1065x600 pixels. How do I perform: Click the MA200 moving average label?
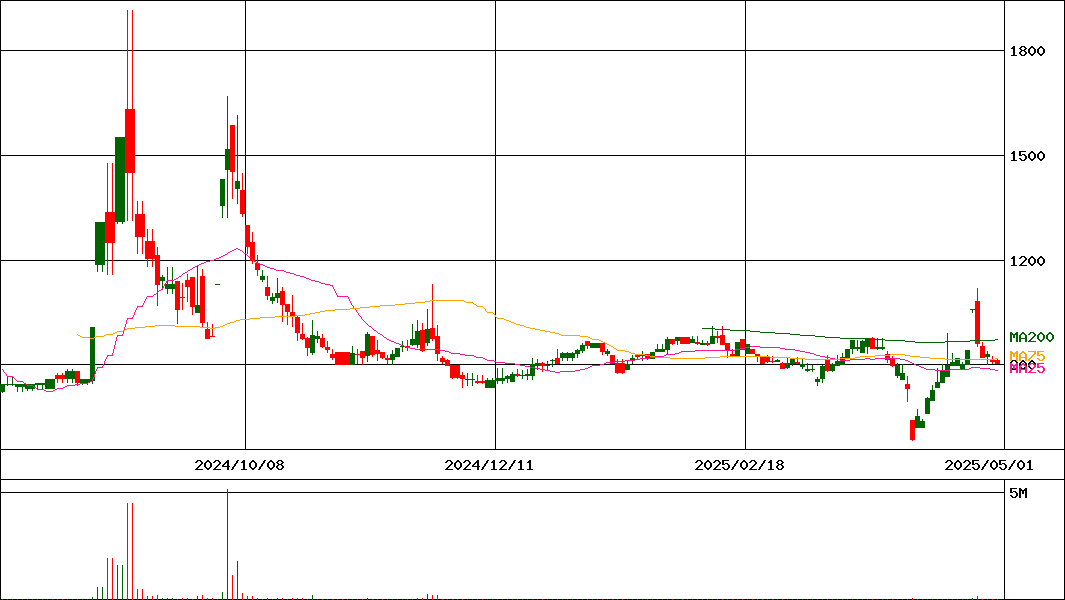(1032, 337)
